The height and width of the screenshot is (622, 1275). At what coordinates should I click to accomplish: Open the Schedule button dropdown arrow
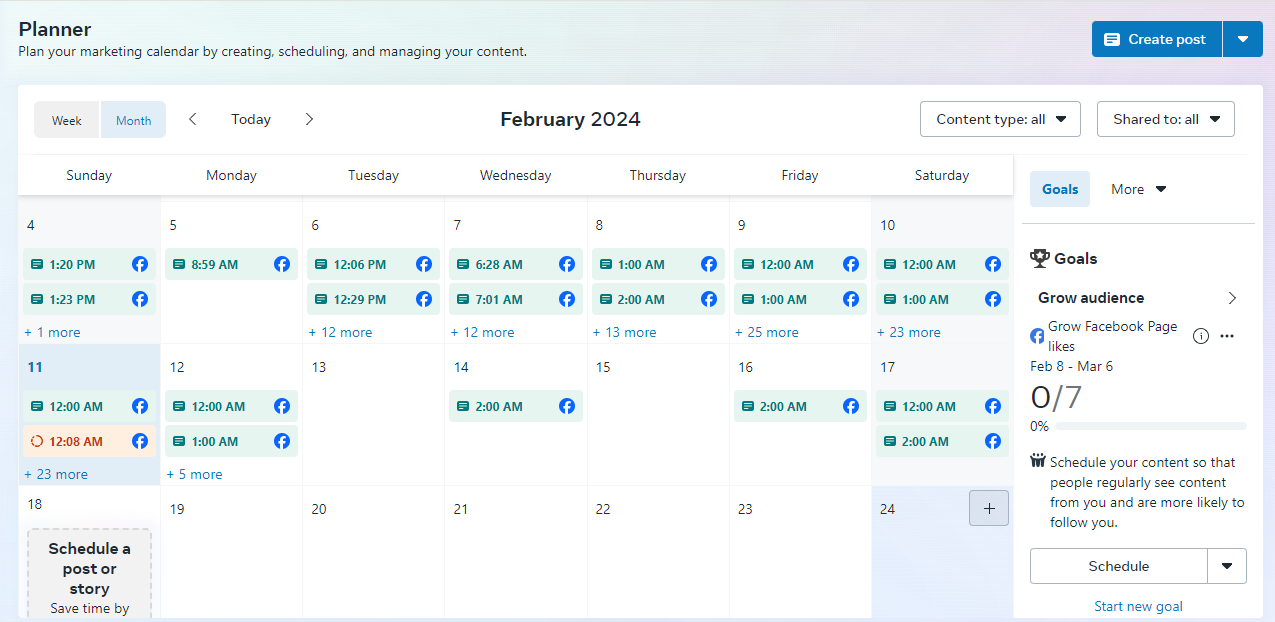coord(1227,566)
